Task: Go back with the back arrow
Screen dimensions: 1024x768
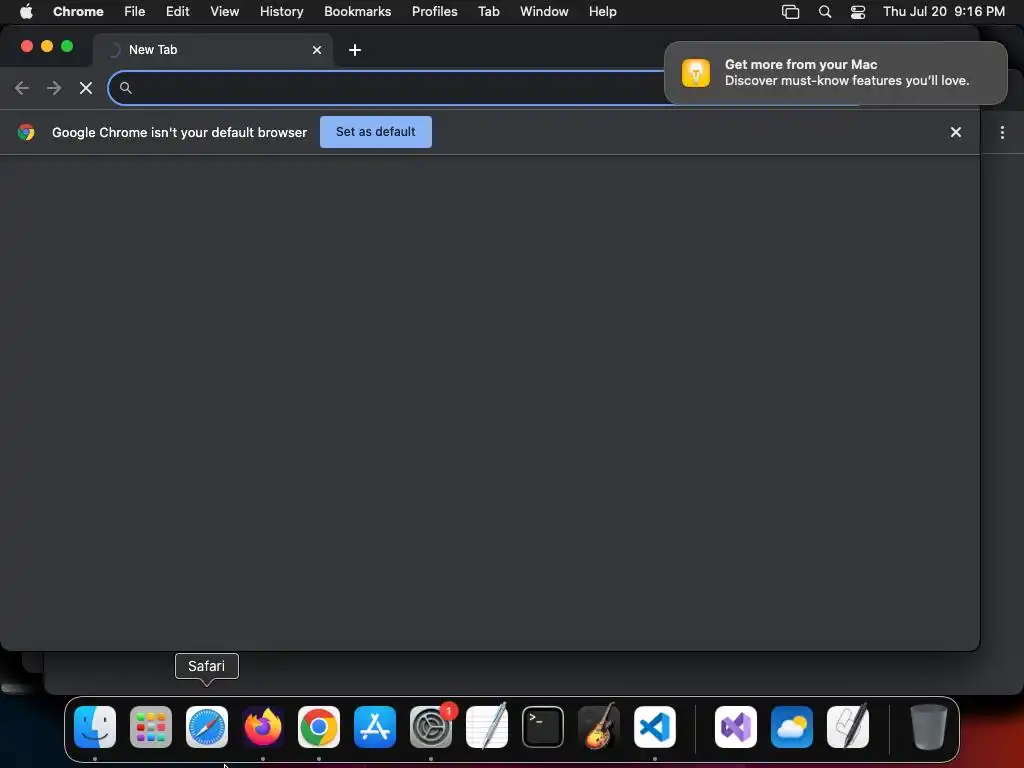Action: pos(22,88)
